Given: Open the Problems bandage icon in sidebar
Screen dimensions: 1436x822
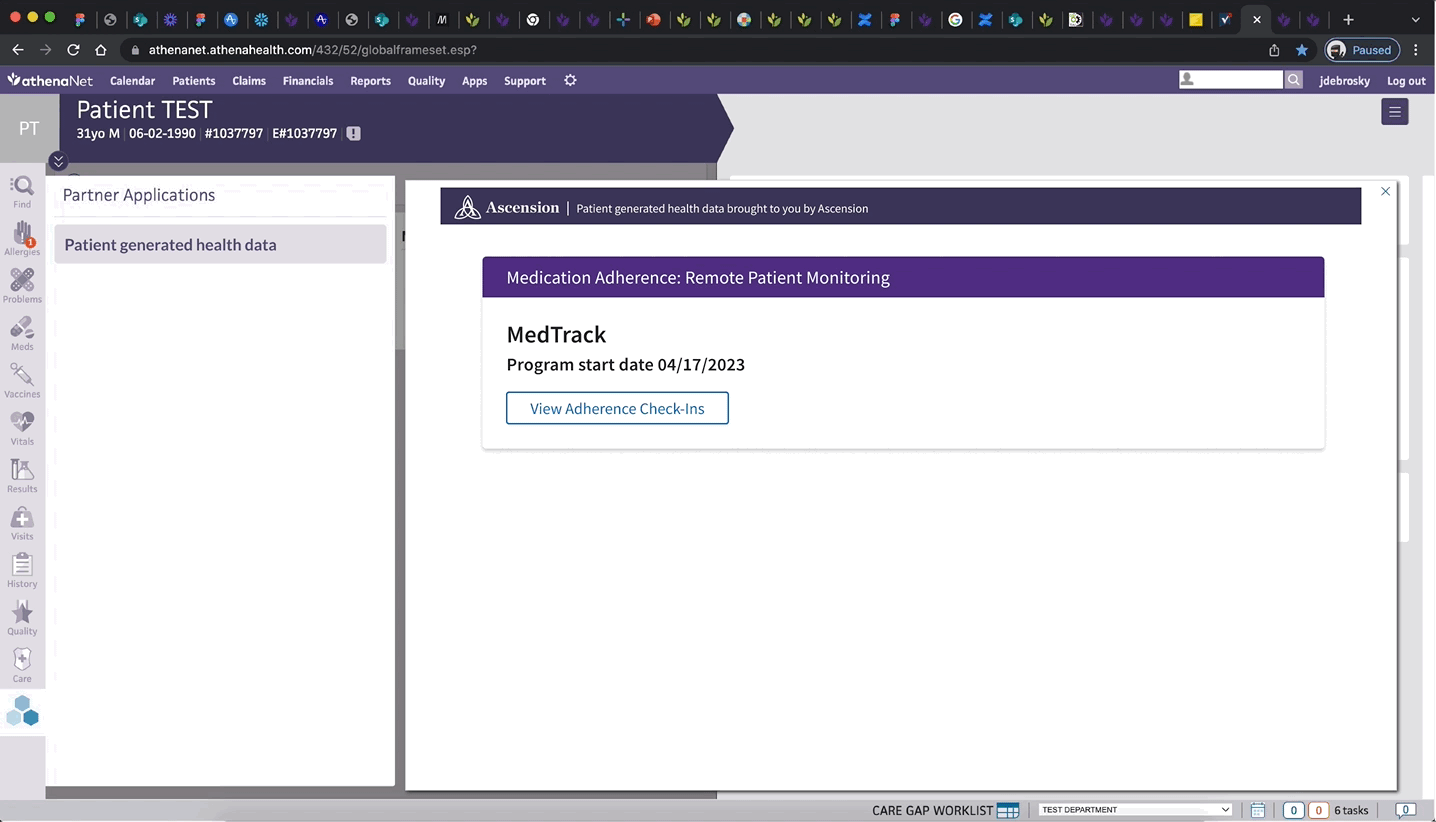Looking at the screenshot, I should point(22,285).
